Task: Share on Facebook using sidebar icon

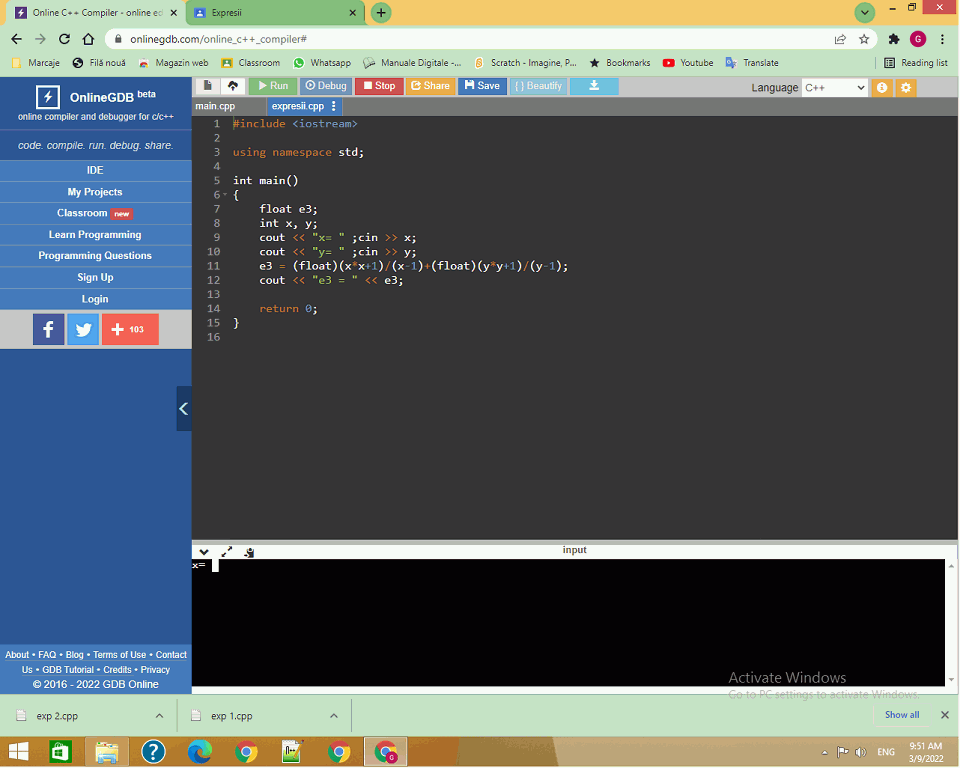Action: [x=48, y=329]
